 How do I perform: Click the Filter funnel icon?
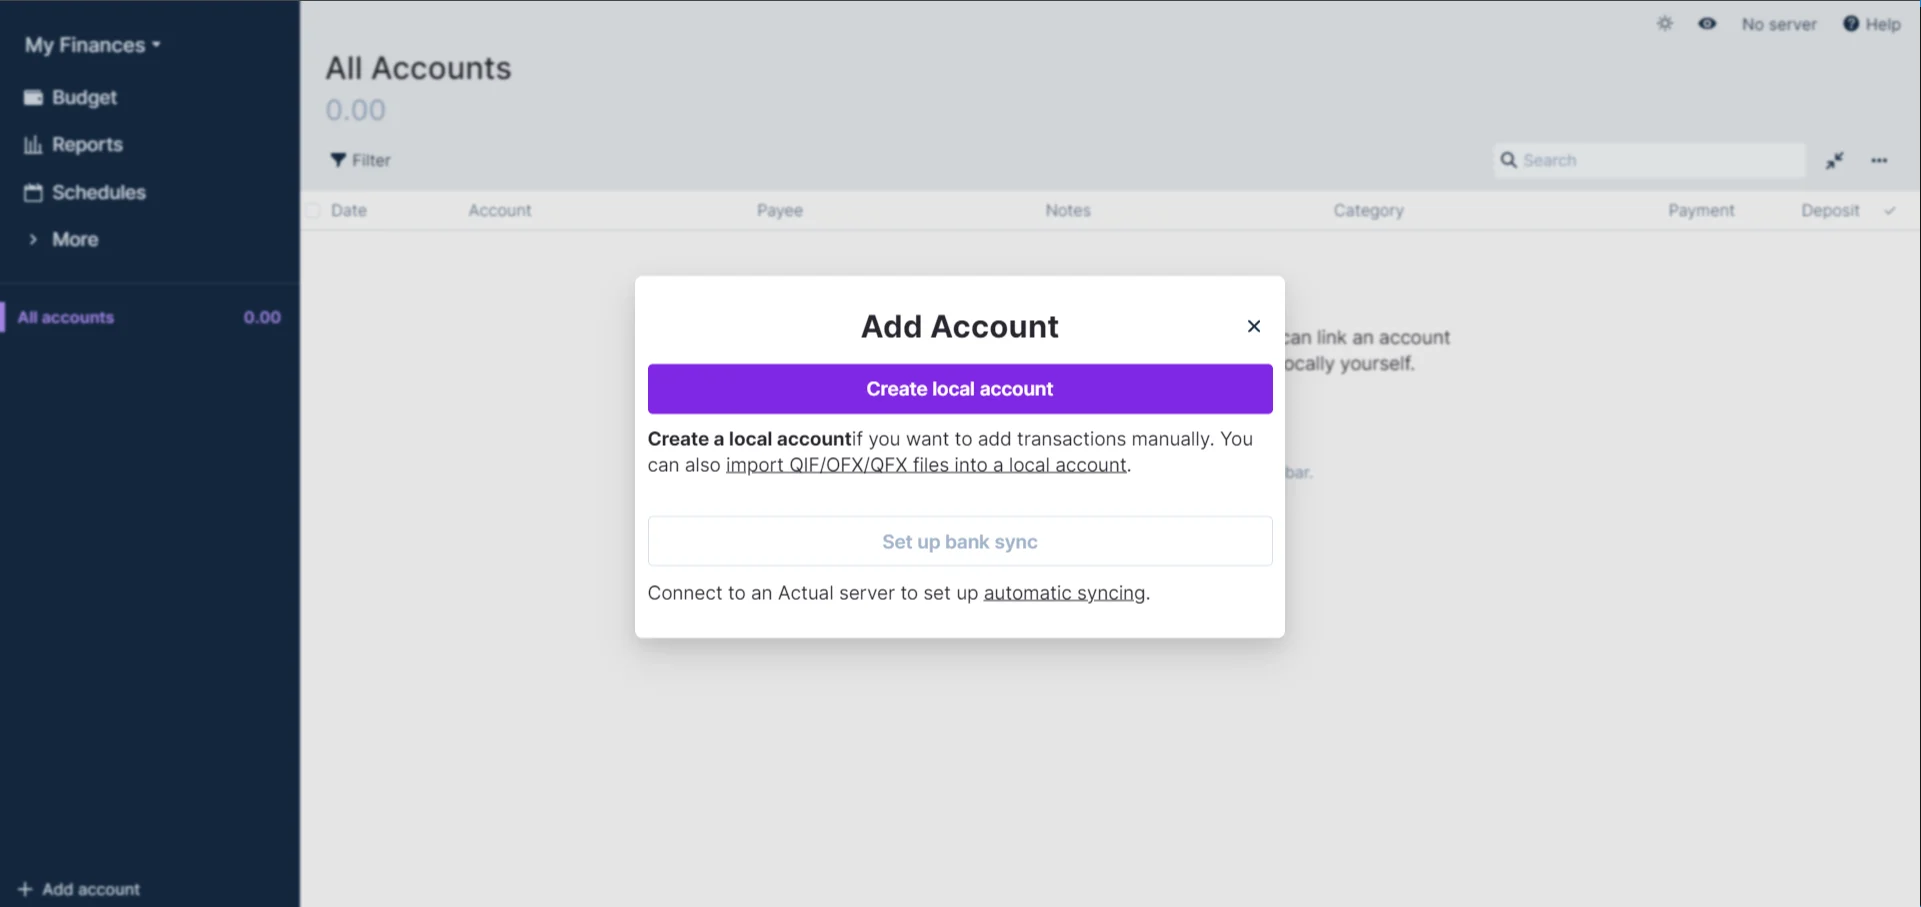click(x=338, y=160)
